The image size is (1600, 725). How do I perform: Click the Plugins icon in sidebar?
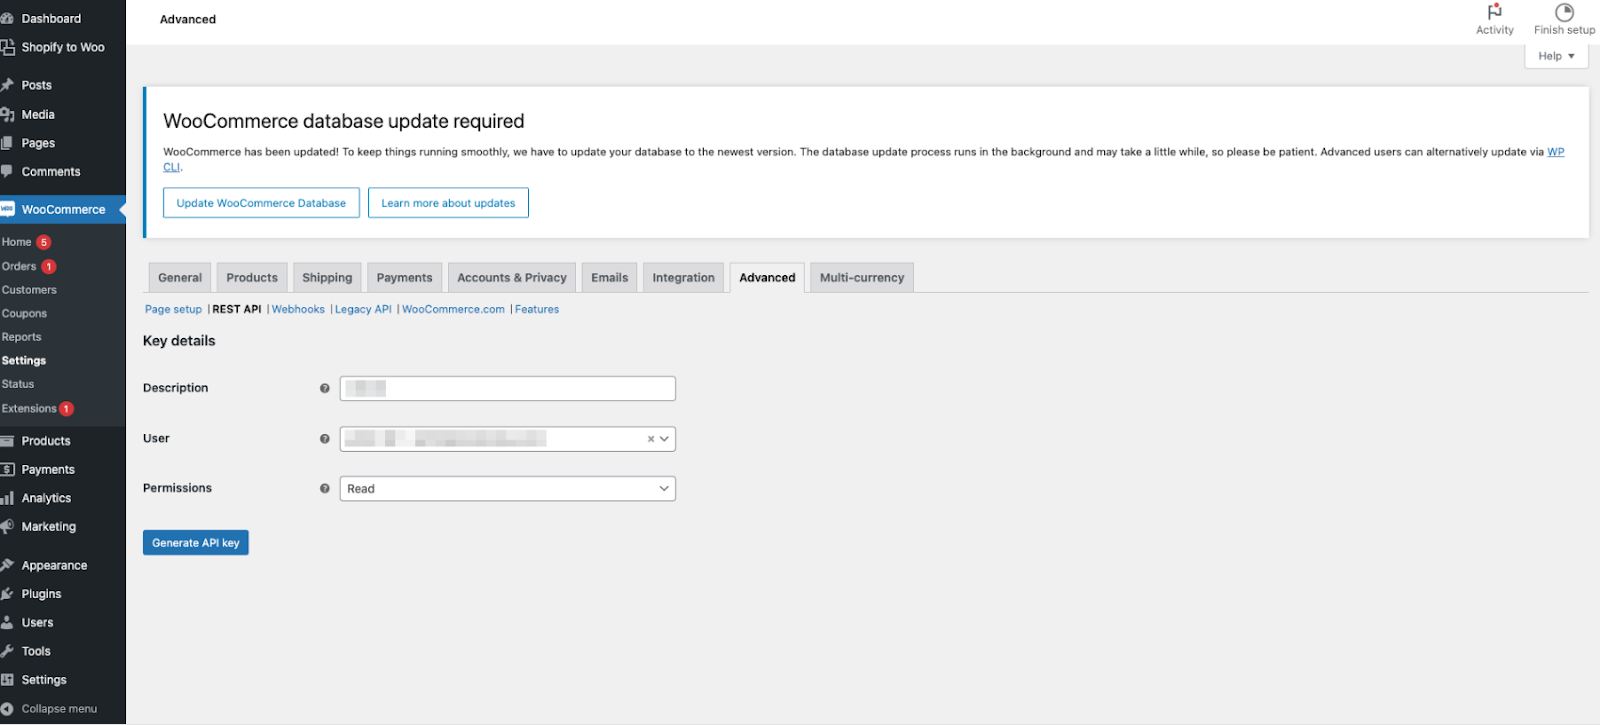(8, 594)
